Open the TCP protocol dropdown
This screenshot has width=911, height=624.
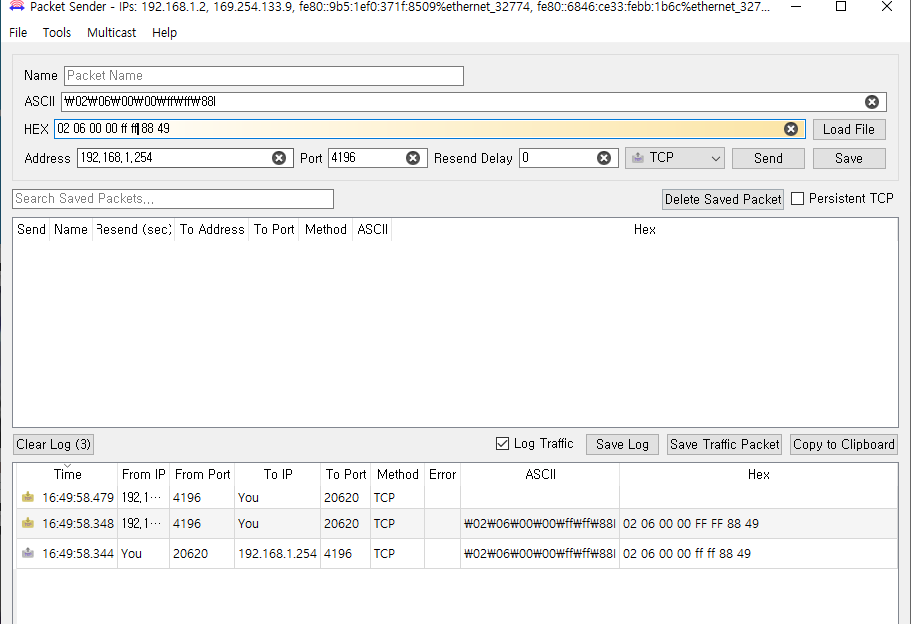click(x=675, y=158)
